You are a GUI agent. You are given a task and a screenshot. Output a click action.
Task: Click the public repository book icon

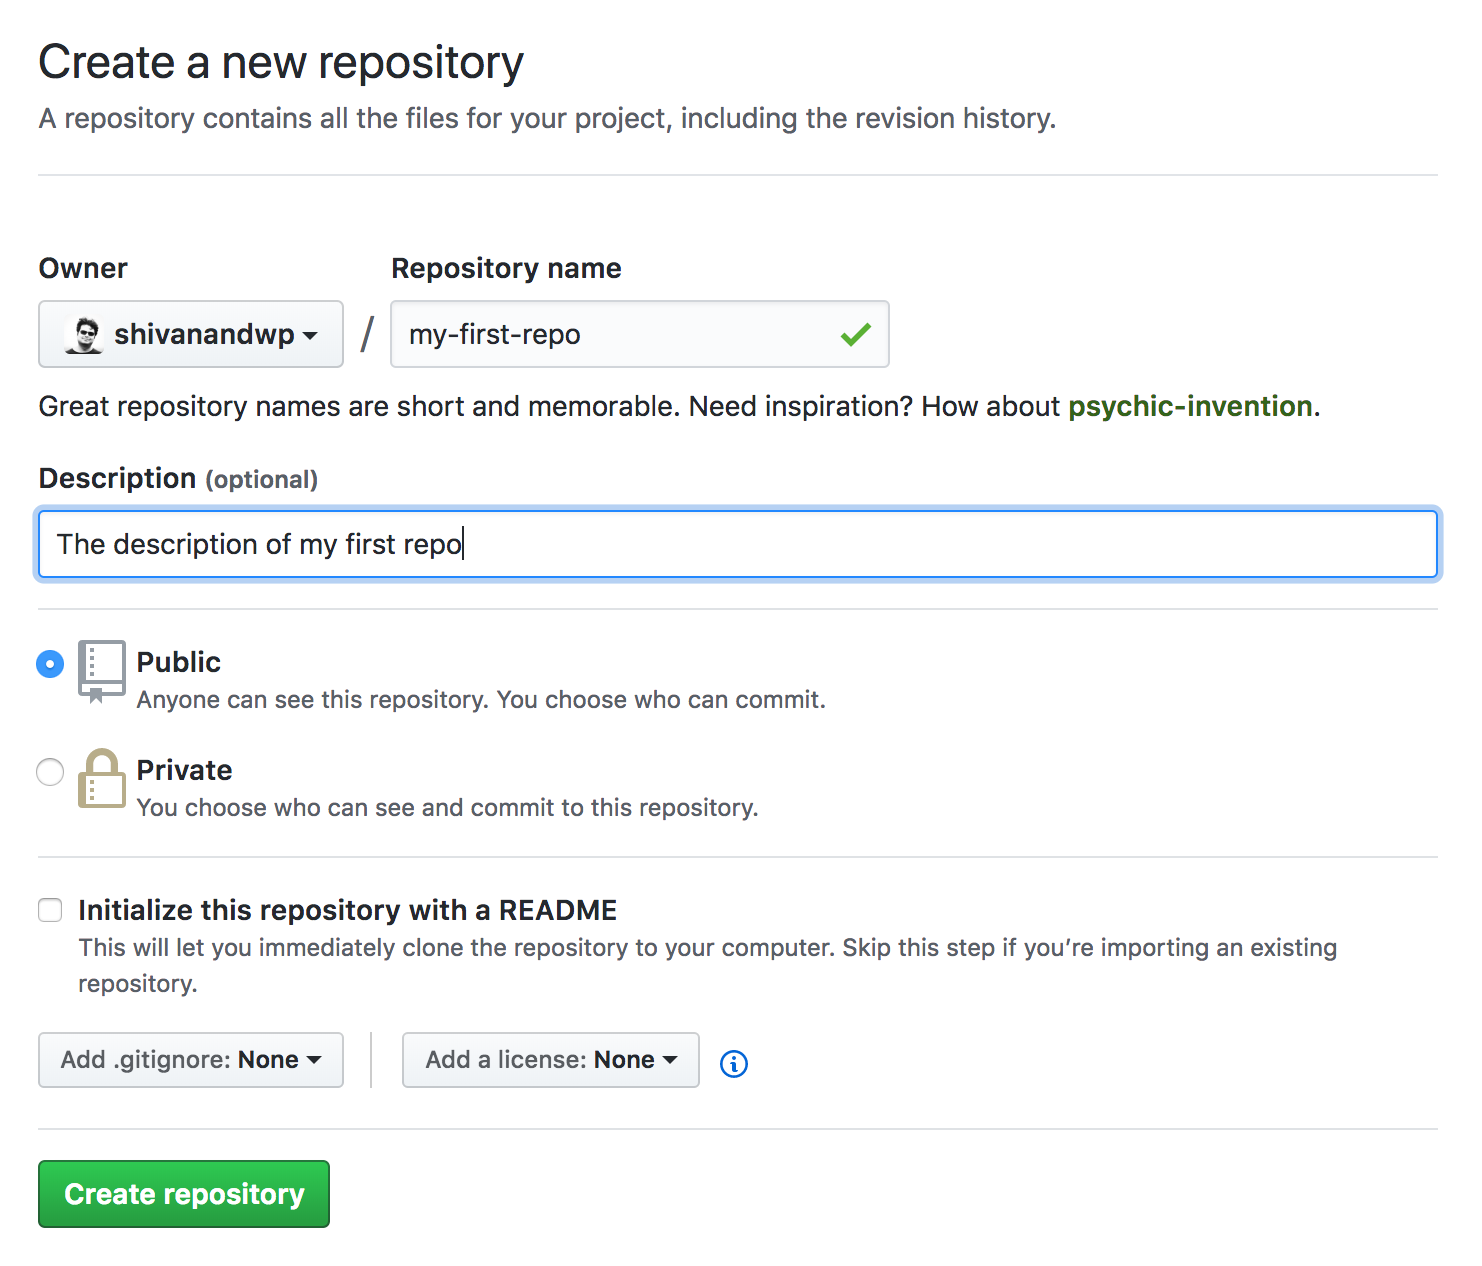[101, 672]
